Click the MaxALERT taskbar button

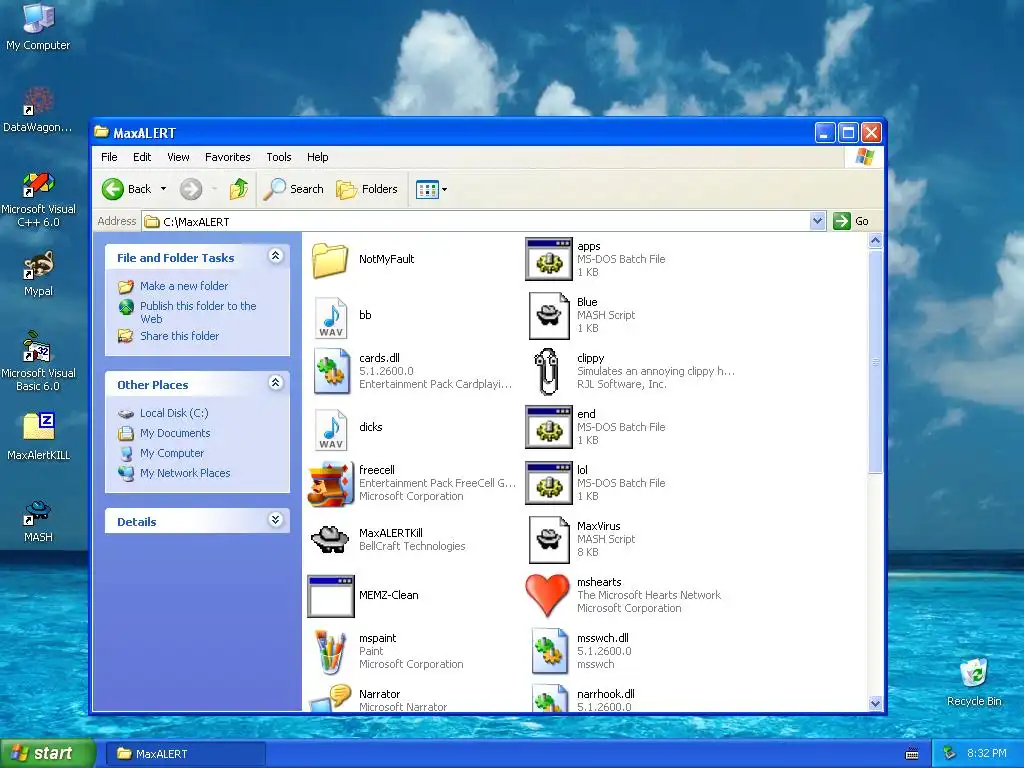click(x=186, y=754)
